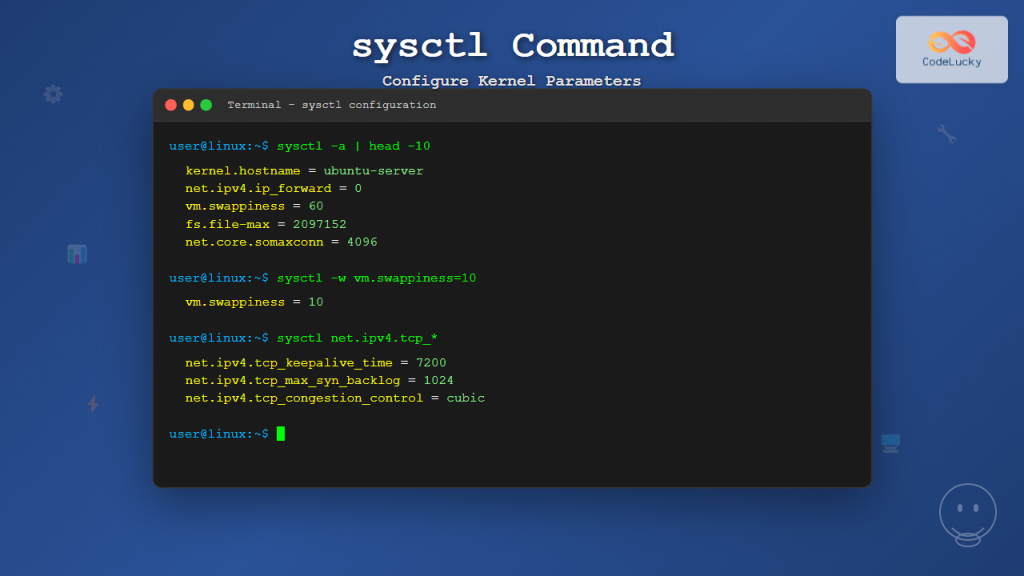Image resolution: width=1024 pixels, height=576 pixels.
Task: Toggle the red close circle
Action: (x=170, y=104)
